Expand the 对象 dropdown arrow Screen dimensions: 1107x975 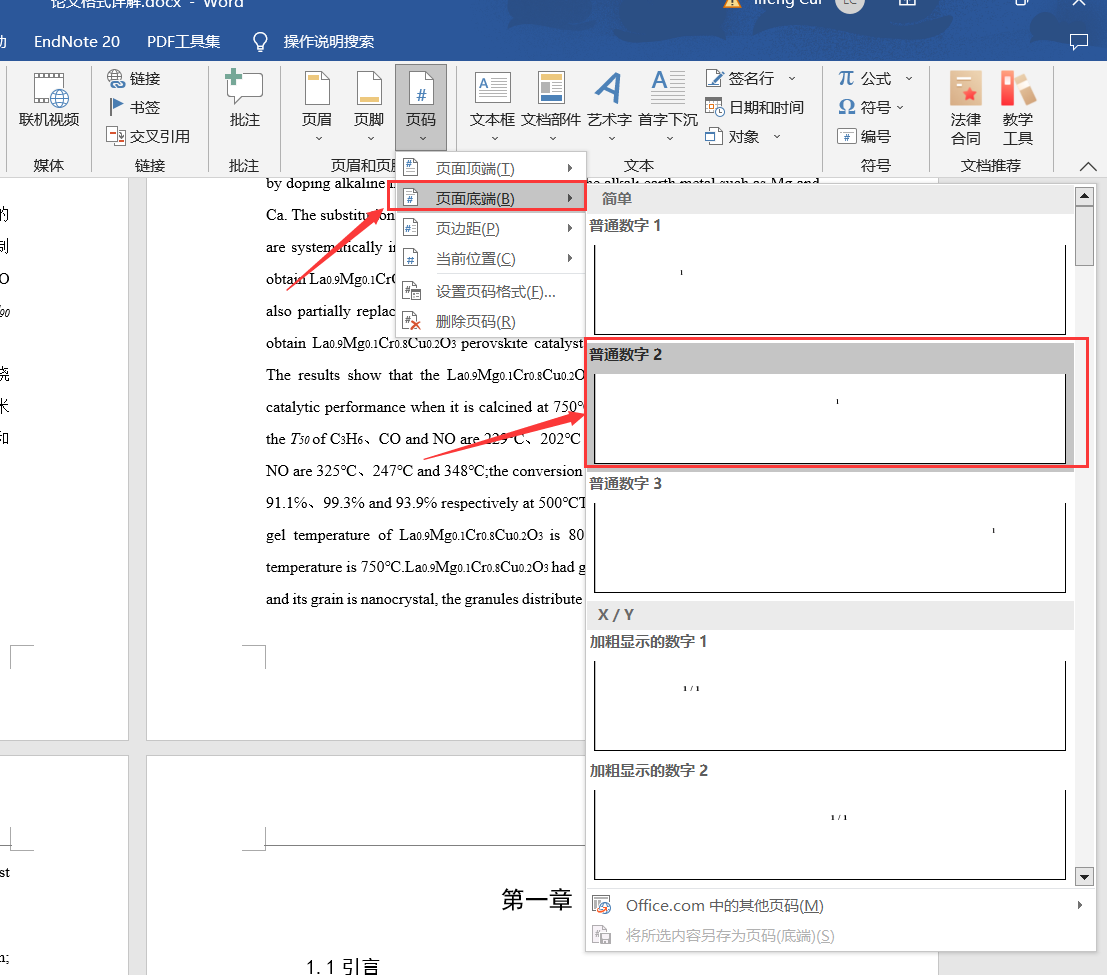click(777, 136)
